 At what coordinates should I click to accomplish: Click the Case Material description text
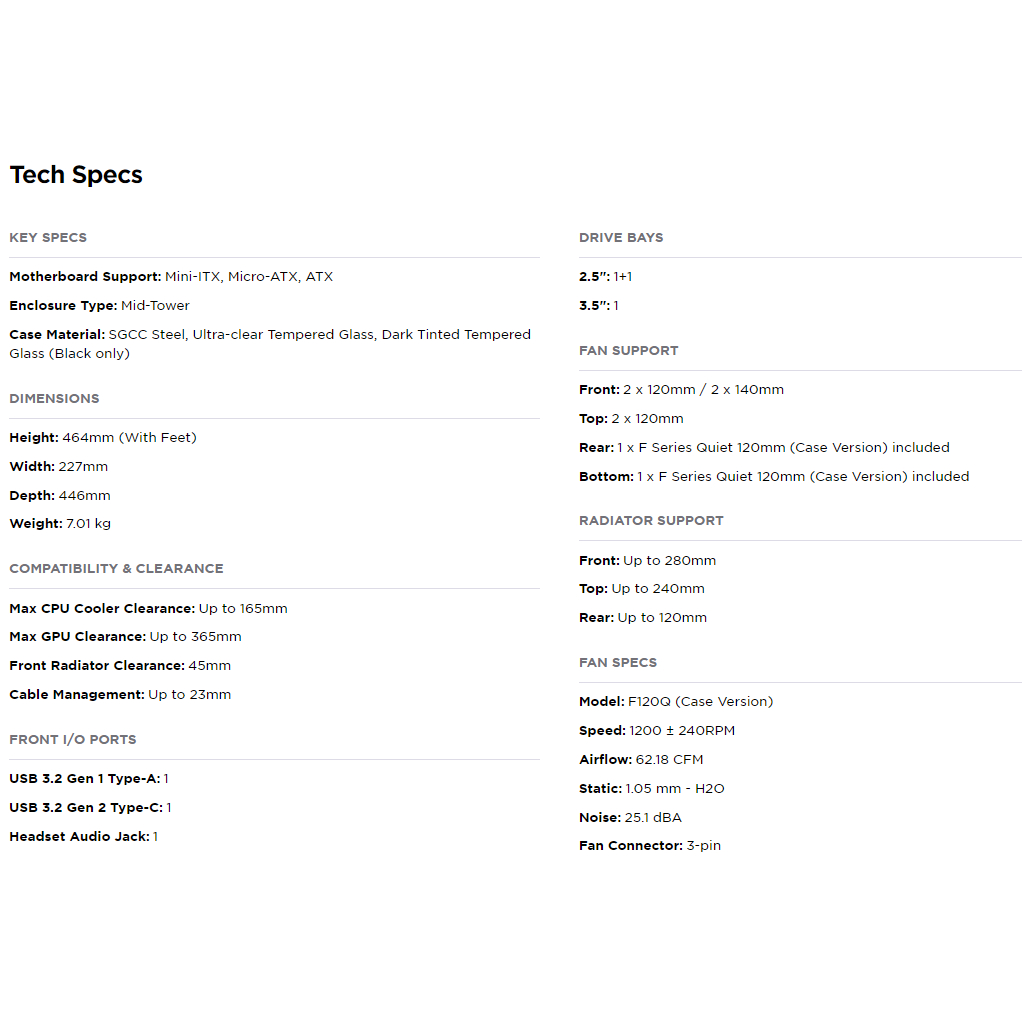[x=270, y=343]
